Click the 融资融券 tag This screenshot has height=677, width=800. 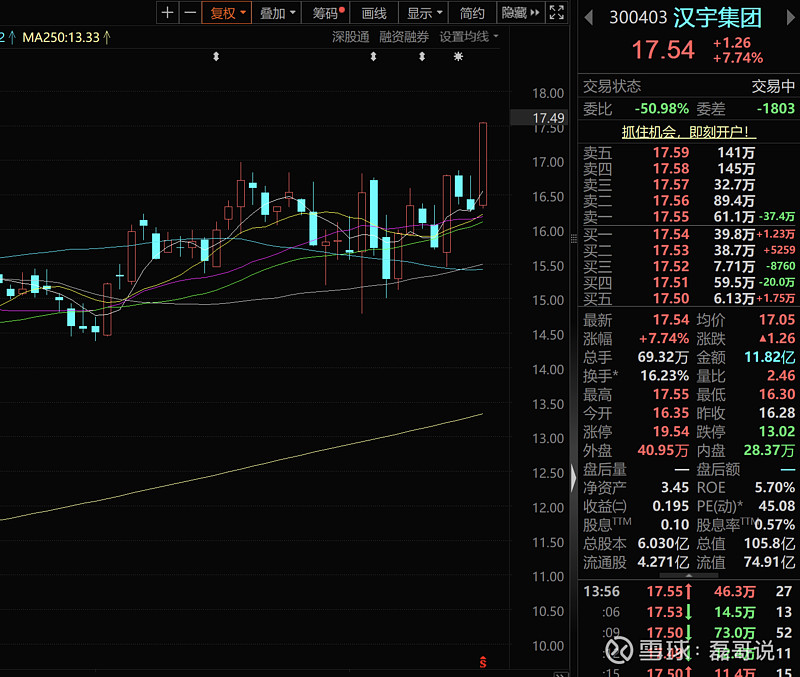[x=404, y=37]
